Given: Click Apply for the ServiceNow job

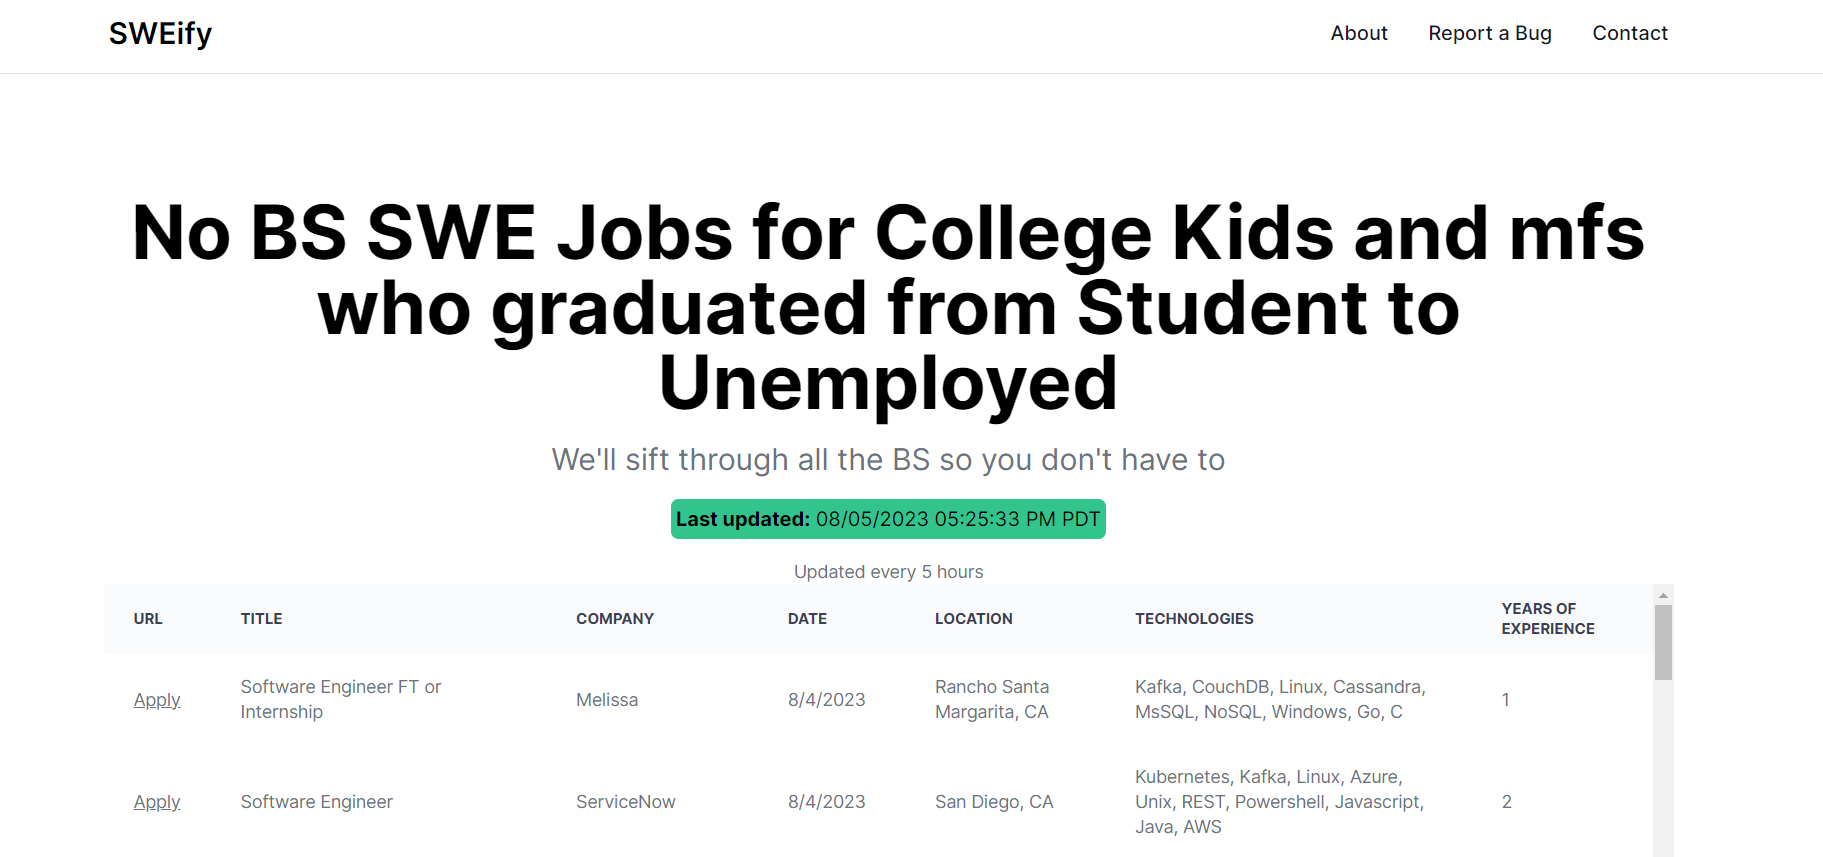Looking at the screenshot, I should [x=157, y=802].
